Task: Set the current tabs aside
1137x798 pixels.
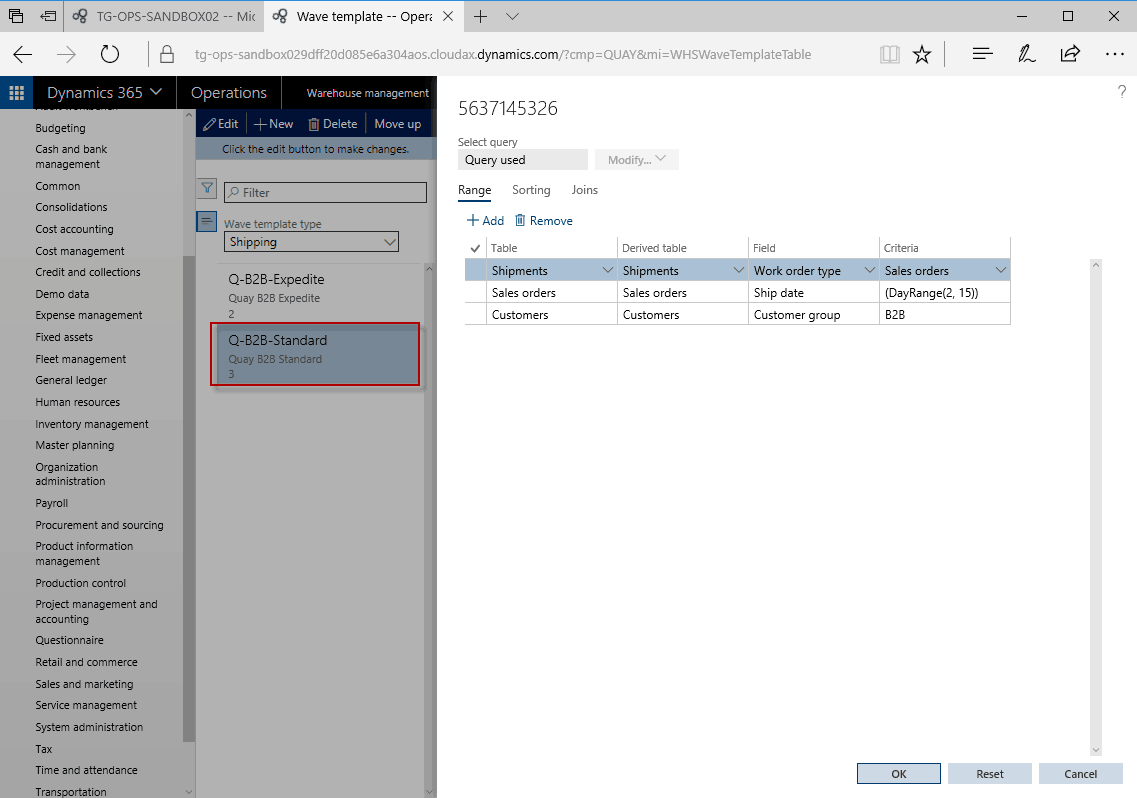Action: tap(49, 16)
